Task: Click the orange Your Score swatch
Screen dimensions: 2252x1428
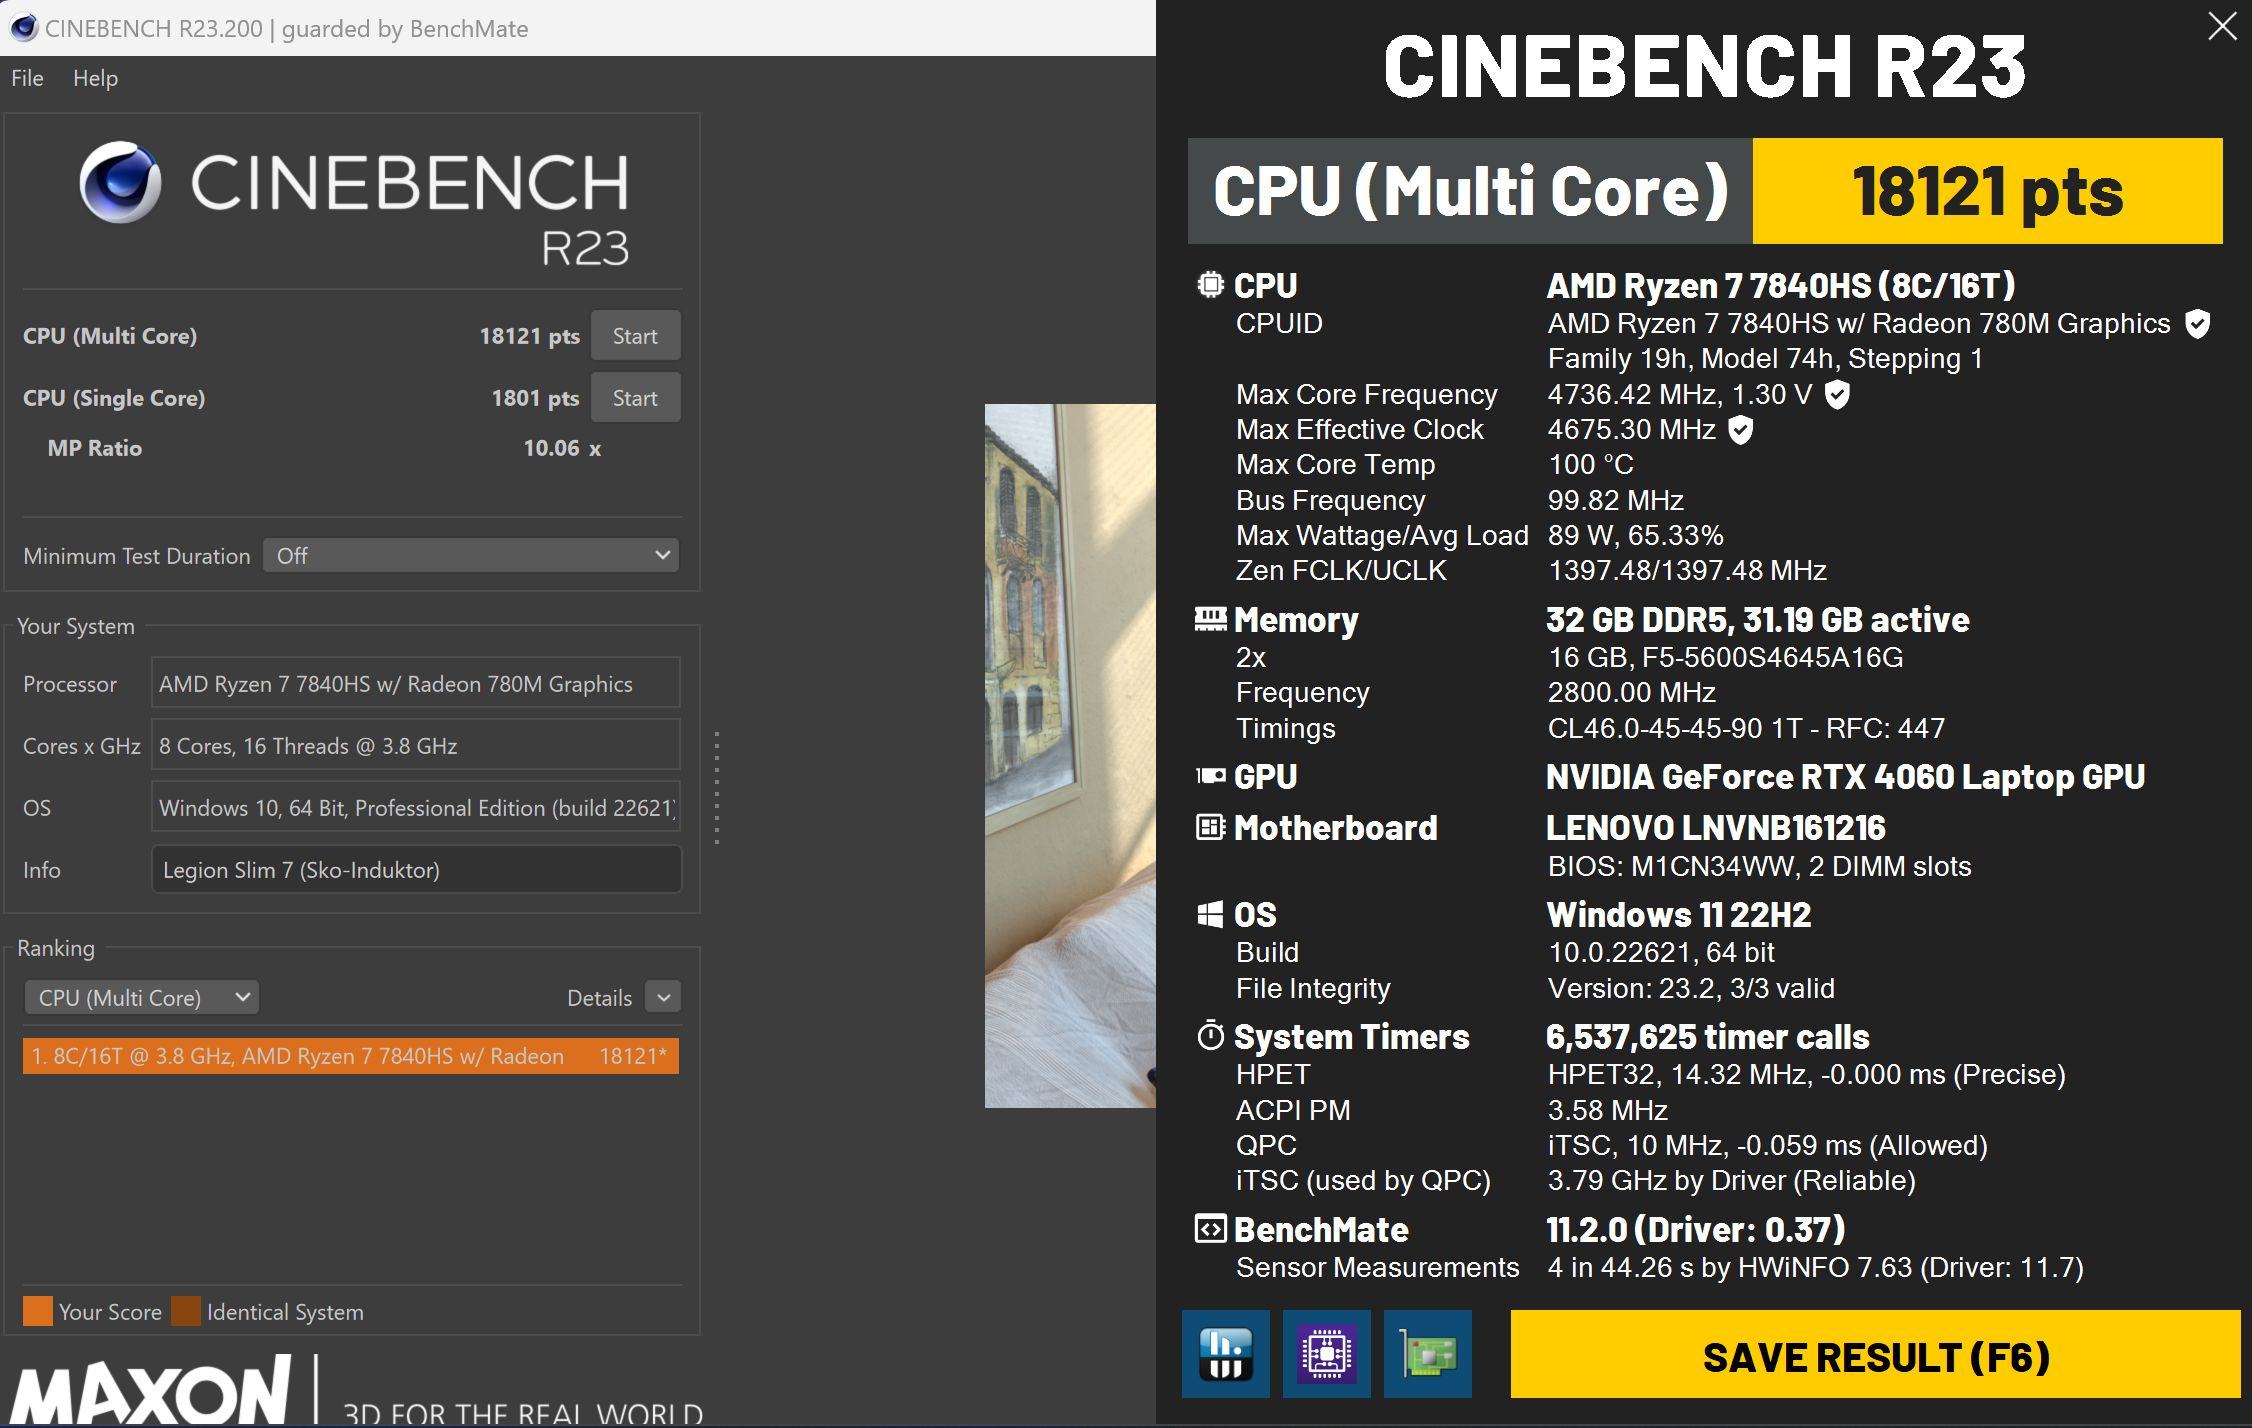Action: tap(37, 1311)
